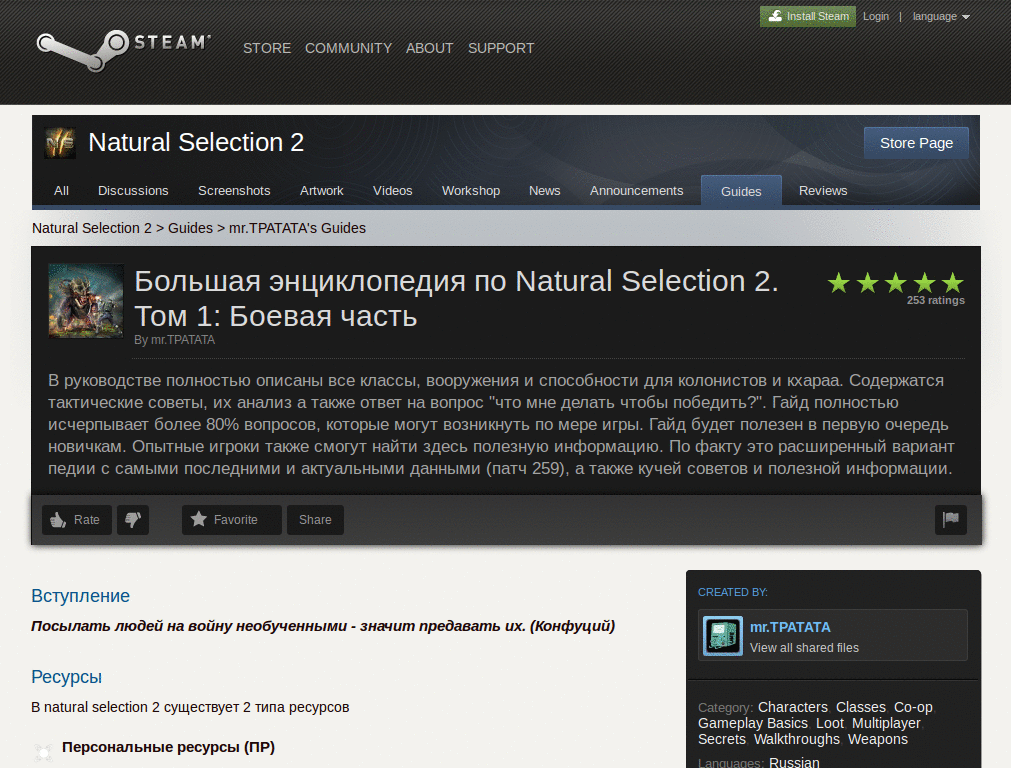Image resolution: width=1024 pixels, height=768 pixels.
Task: Switch to the Screenshots tab
Action: coord(234,191)
